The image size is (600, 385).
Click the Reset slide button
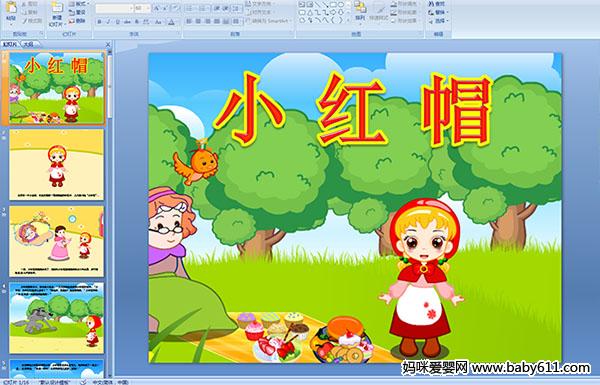78,12
